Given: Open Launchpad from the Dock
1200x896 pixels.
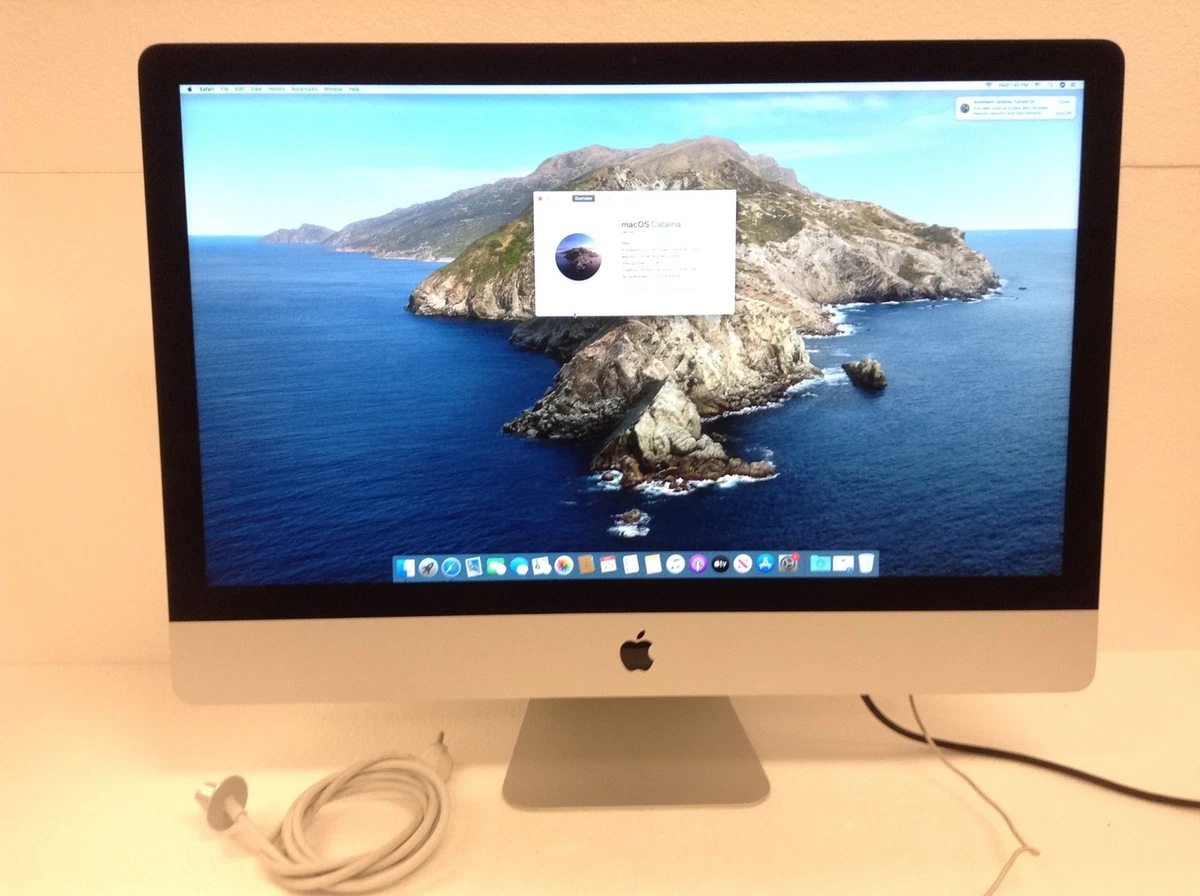Looking at the screenshot, I should point(427,567).
